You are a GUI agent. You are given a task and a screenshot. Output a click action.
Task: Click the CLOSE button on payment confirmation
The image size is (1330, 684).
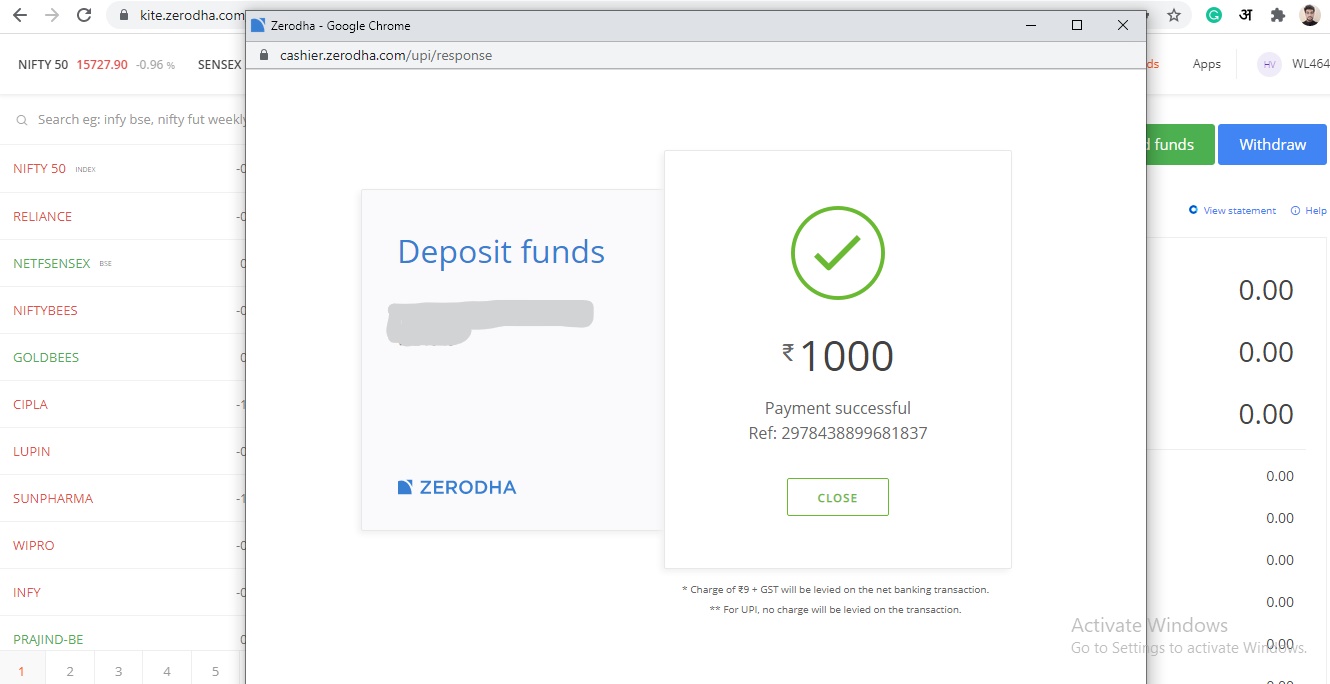(838, 497)
